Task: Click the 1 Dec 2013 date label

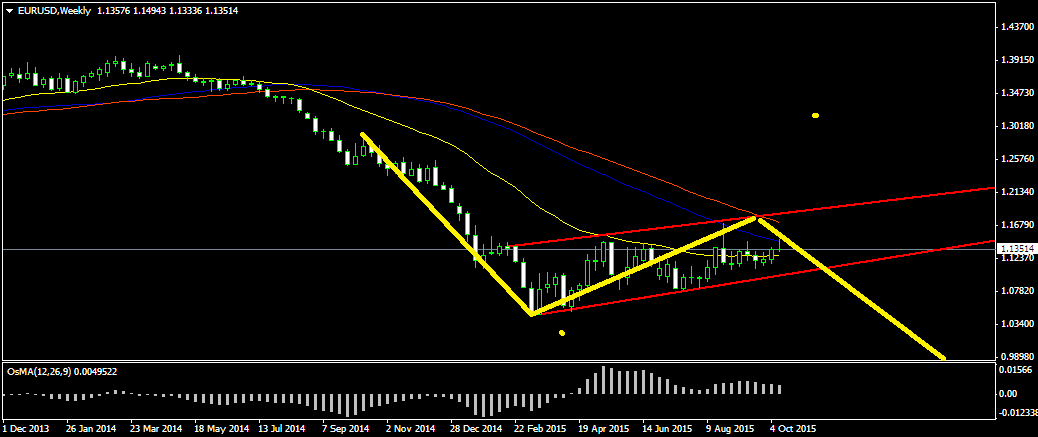Action: (x=26, y=429)
